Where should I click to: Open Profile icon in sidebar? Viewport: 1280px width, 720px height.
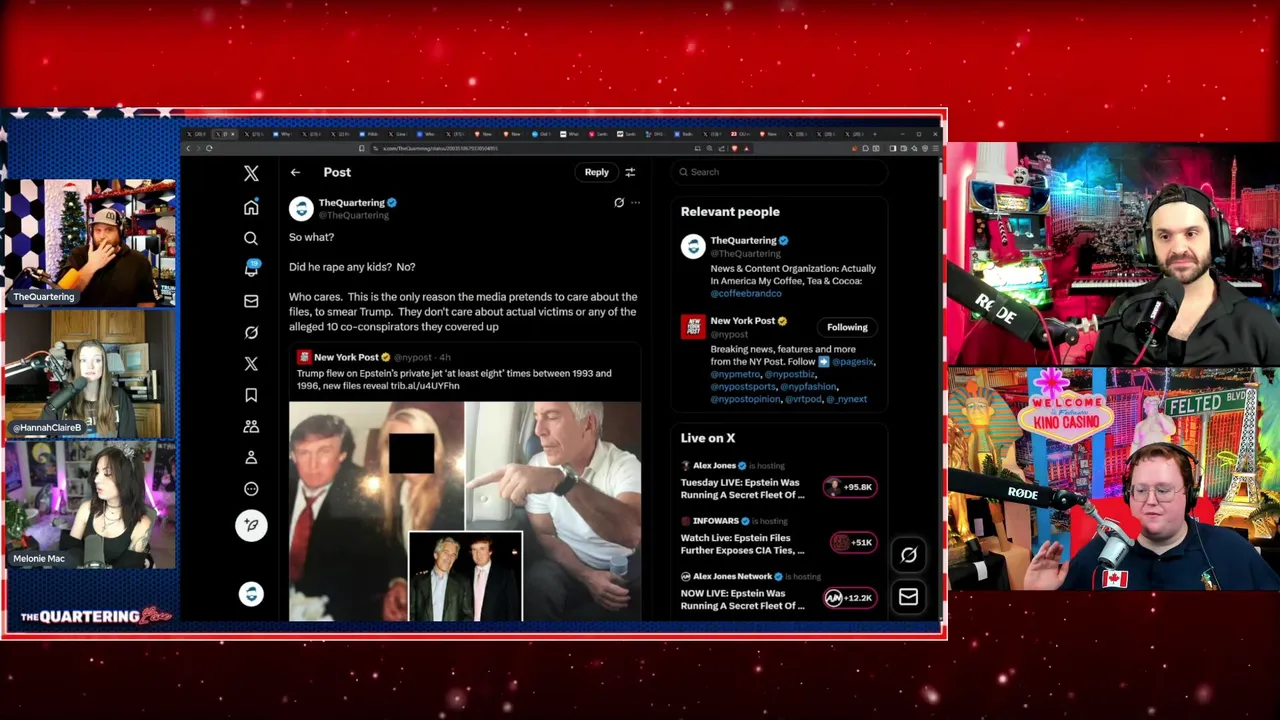[x=251, y=457]
